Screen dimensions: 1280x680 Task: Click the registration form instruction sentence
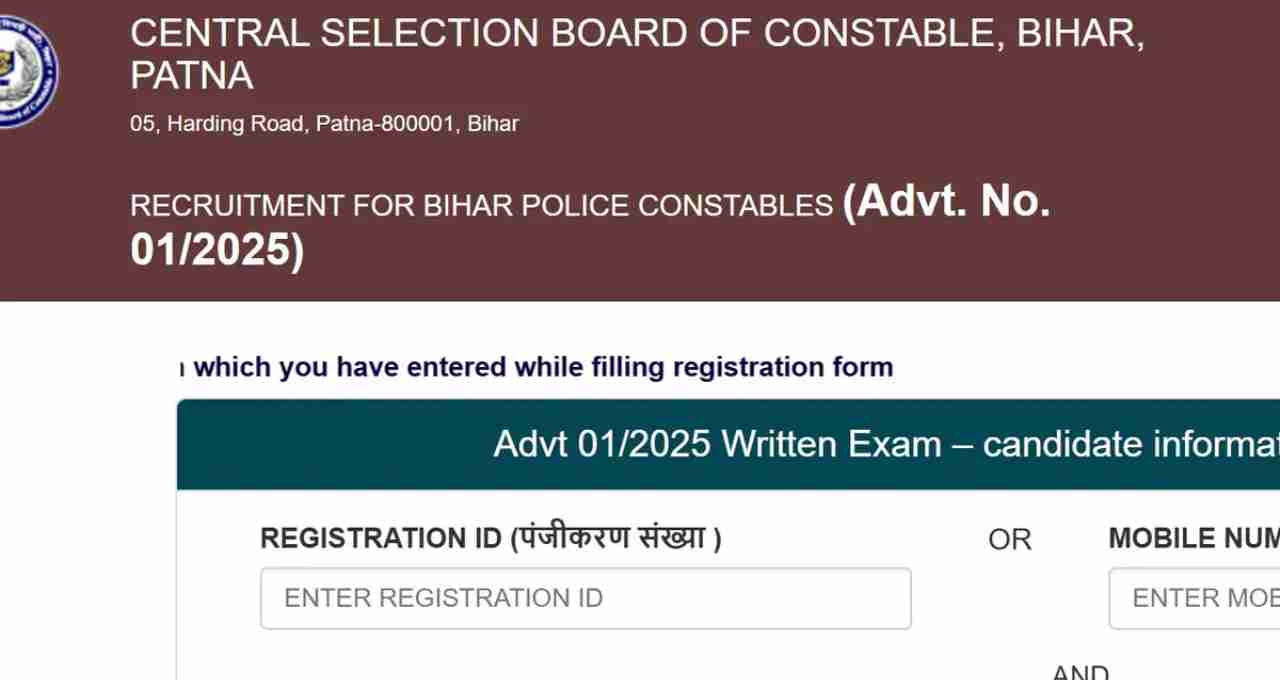point(536,367)
